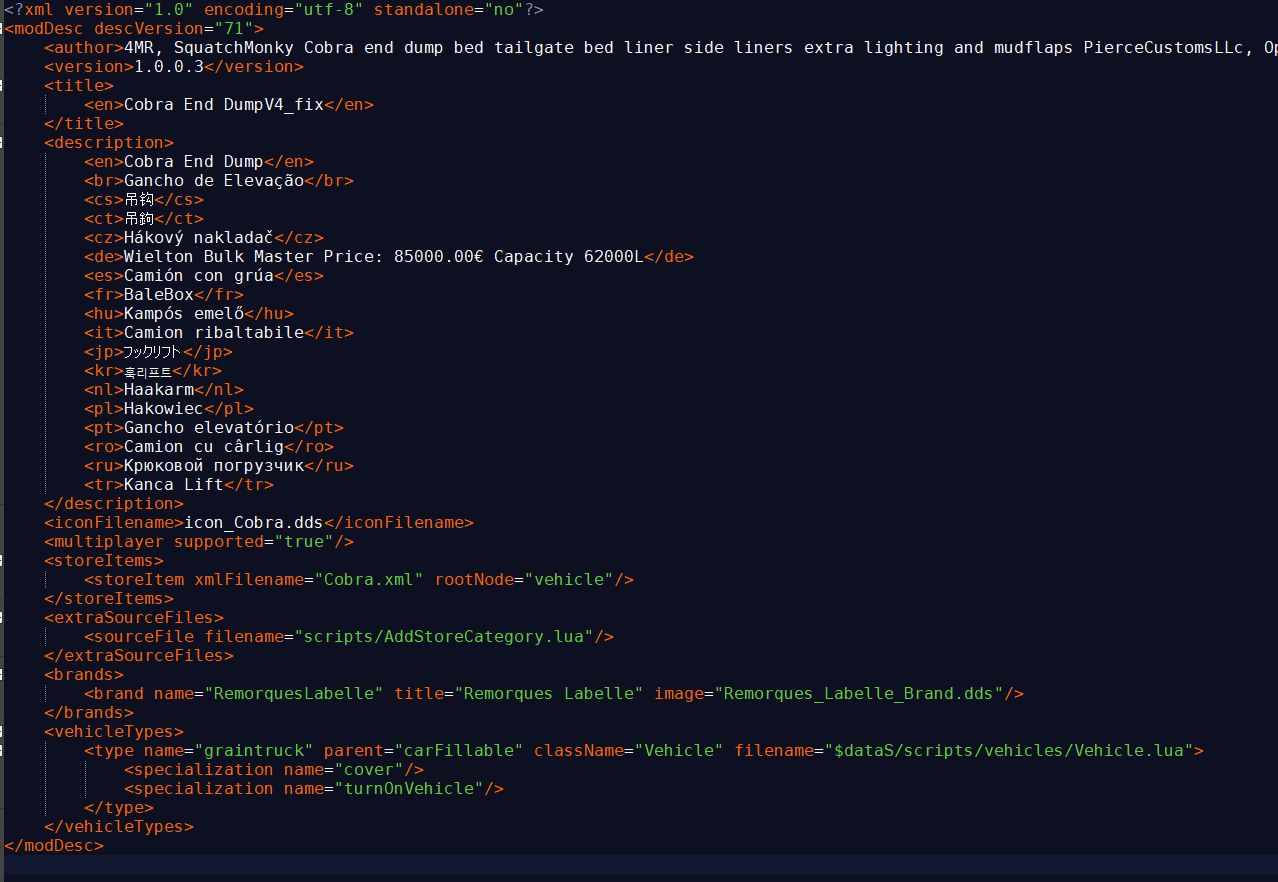The height and width of the screenshot is (882, 1278).
Task: Click the closing extraSourceFiles tag
Action: pyautogui.click(x=139, y=655)
